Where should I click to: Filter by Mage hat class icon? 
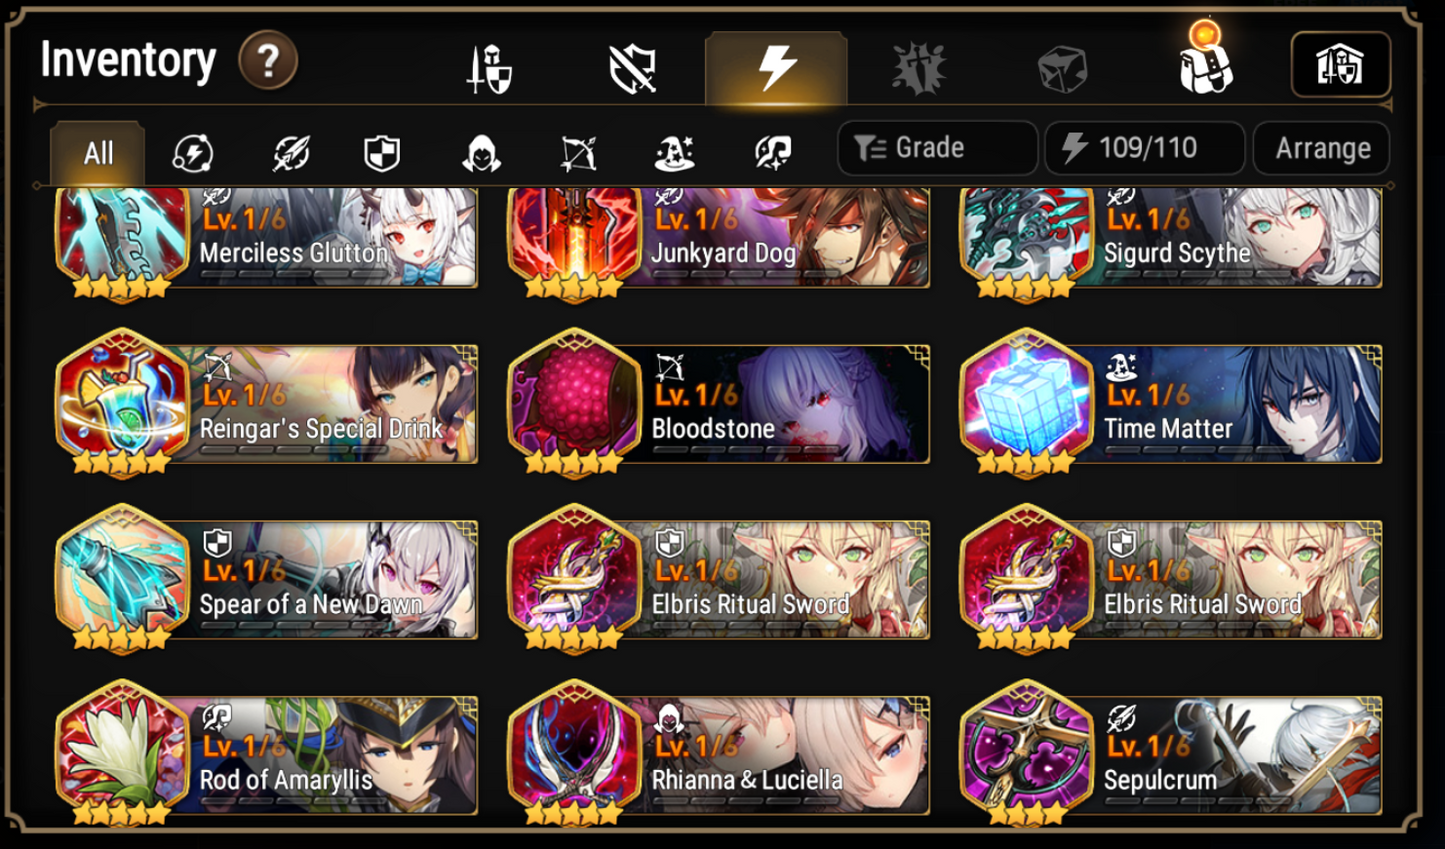pyautogui.click(x=675, y=153)
